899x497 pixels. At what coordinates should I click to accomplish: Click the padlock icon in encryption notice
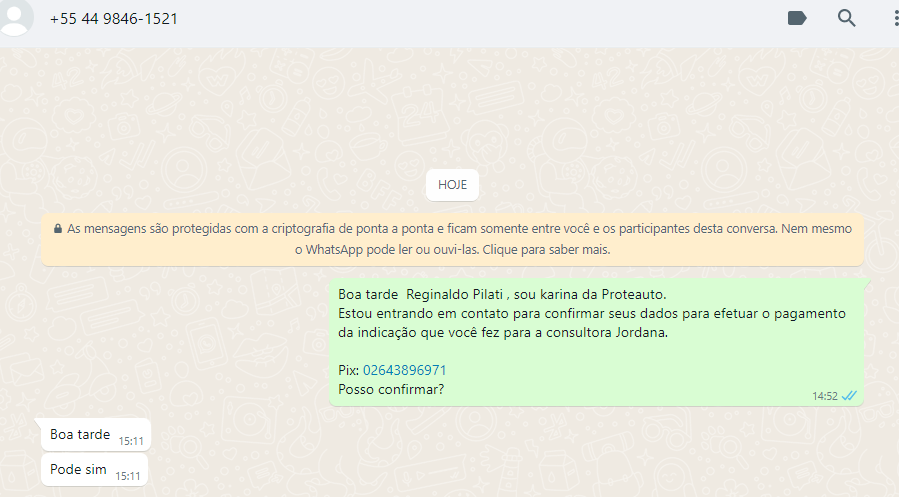[58, 229]
